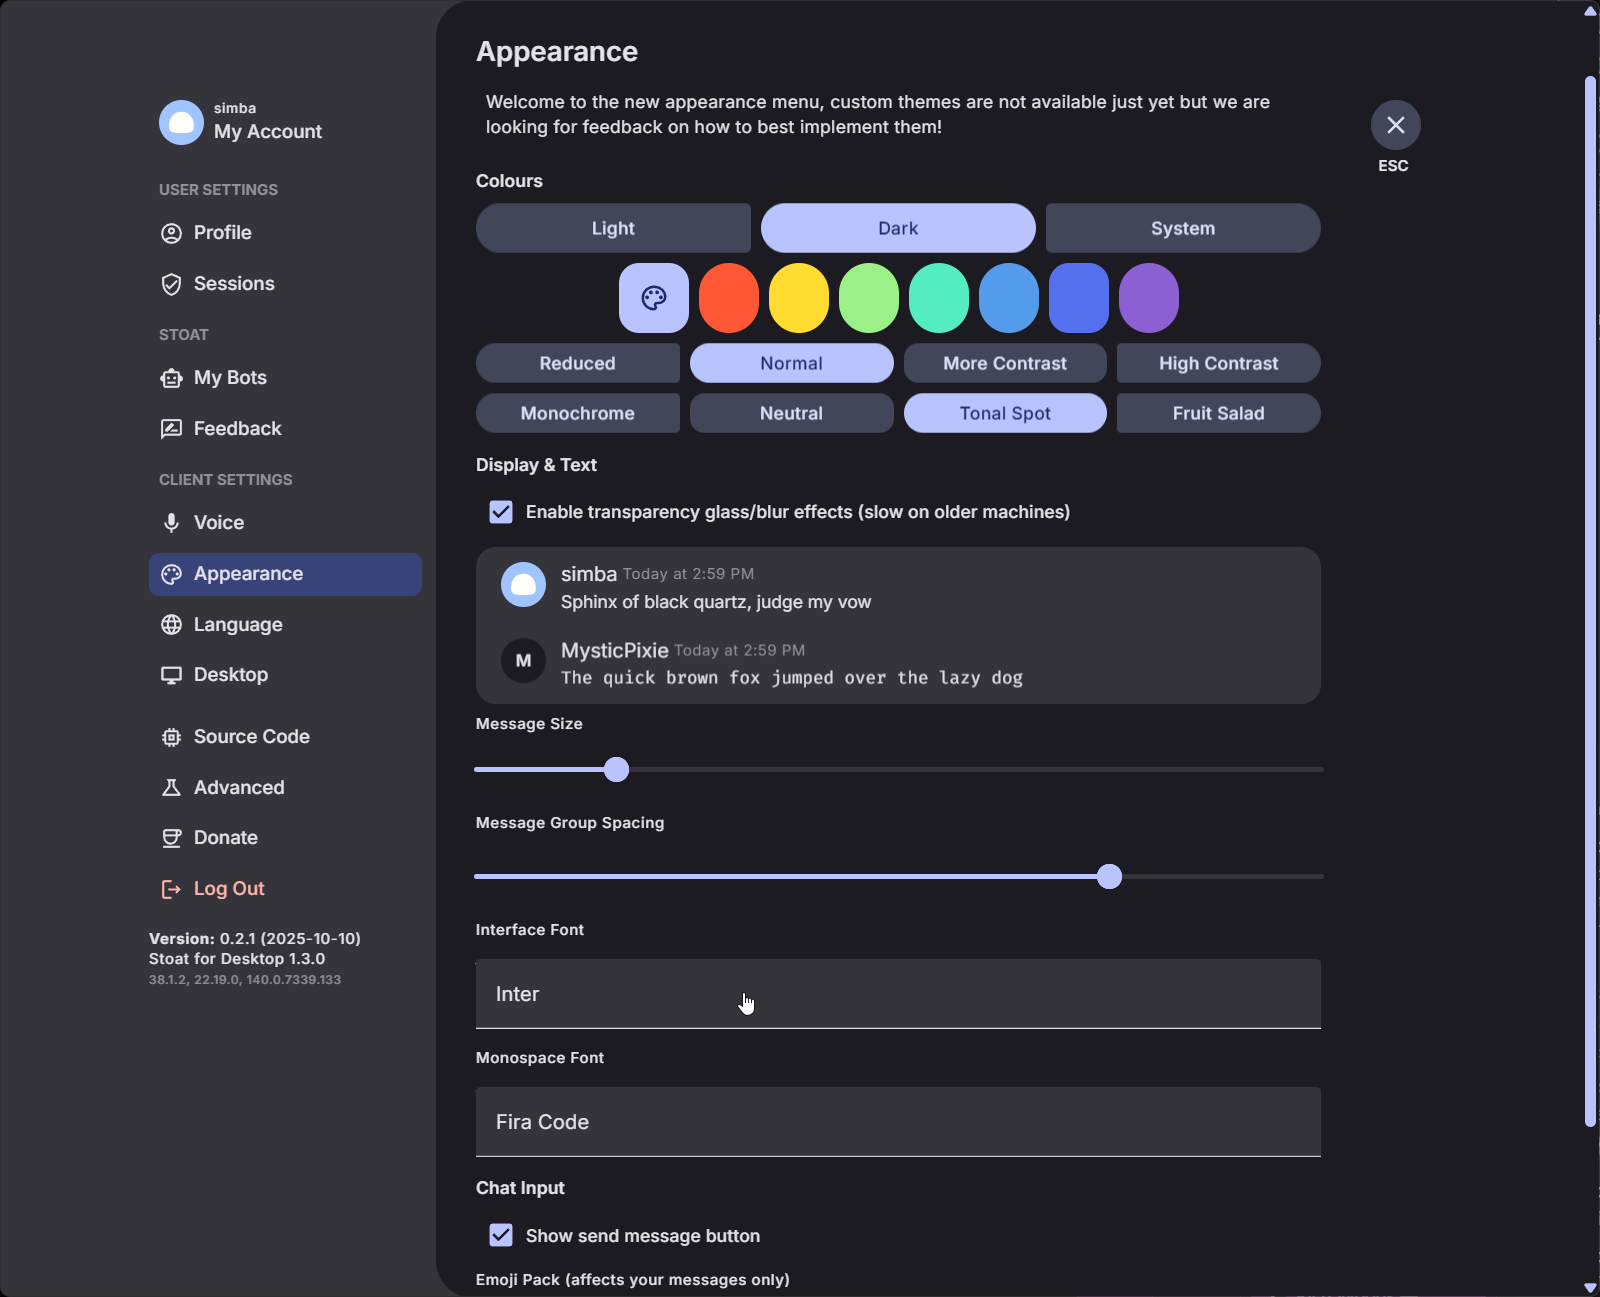Go to My Bots section

tap(285, 378)
